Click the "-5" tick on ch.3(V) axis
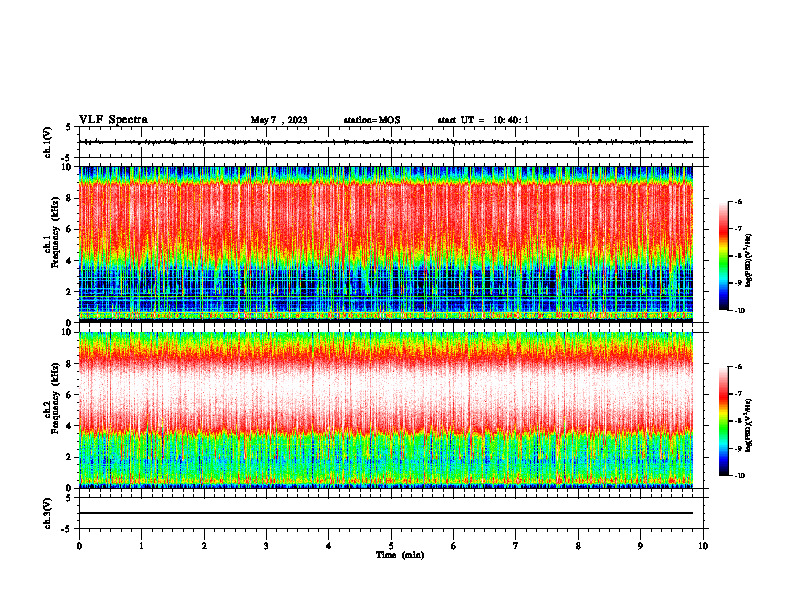Screen dimensions: 792x612 pyautogui.click(x=66, y=529)
